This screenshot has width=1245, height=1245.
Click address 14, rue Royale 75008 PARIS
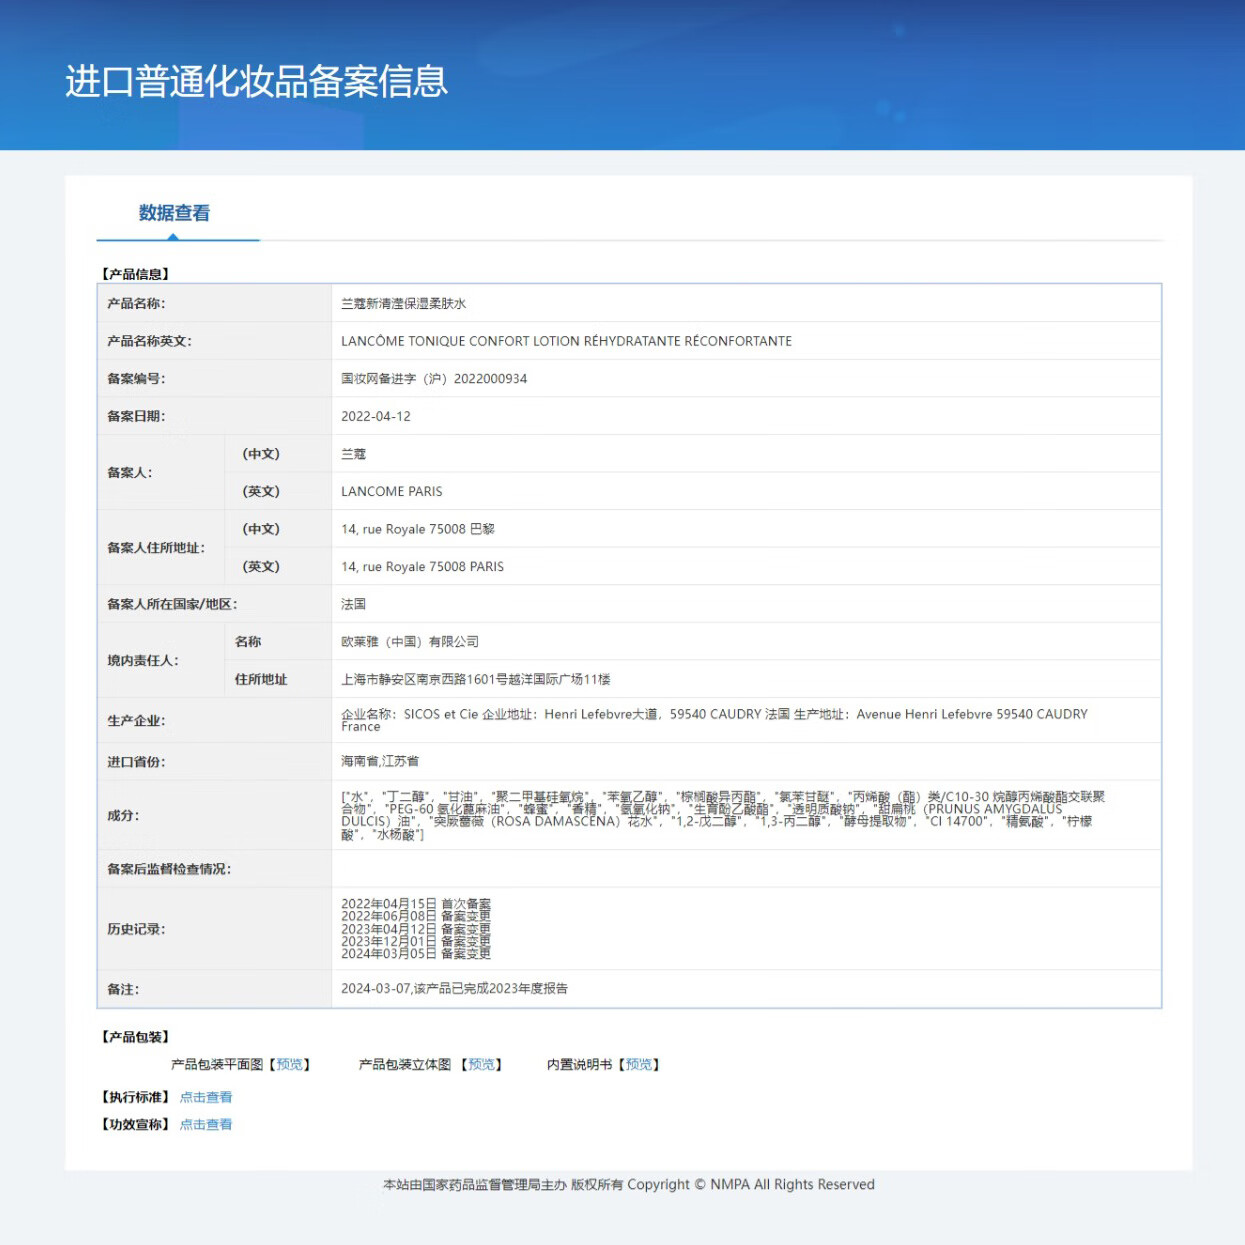(x=423, y=567)
